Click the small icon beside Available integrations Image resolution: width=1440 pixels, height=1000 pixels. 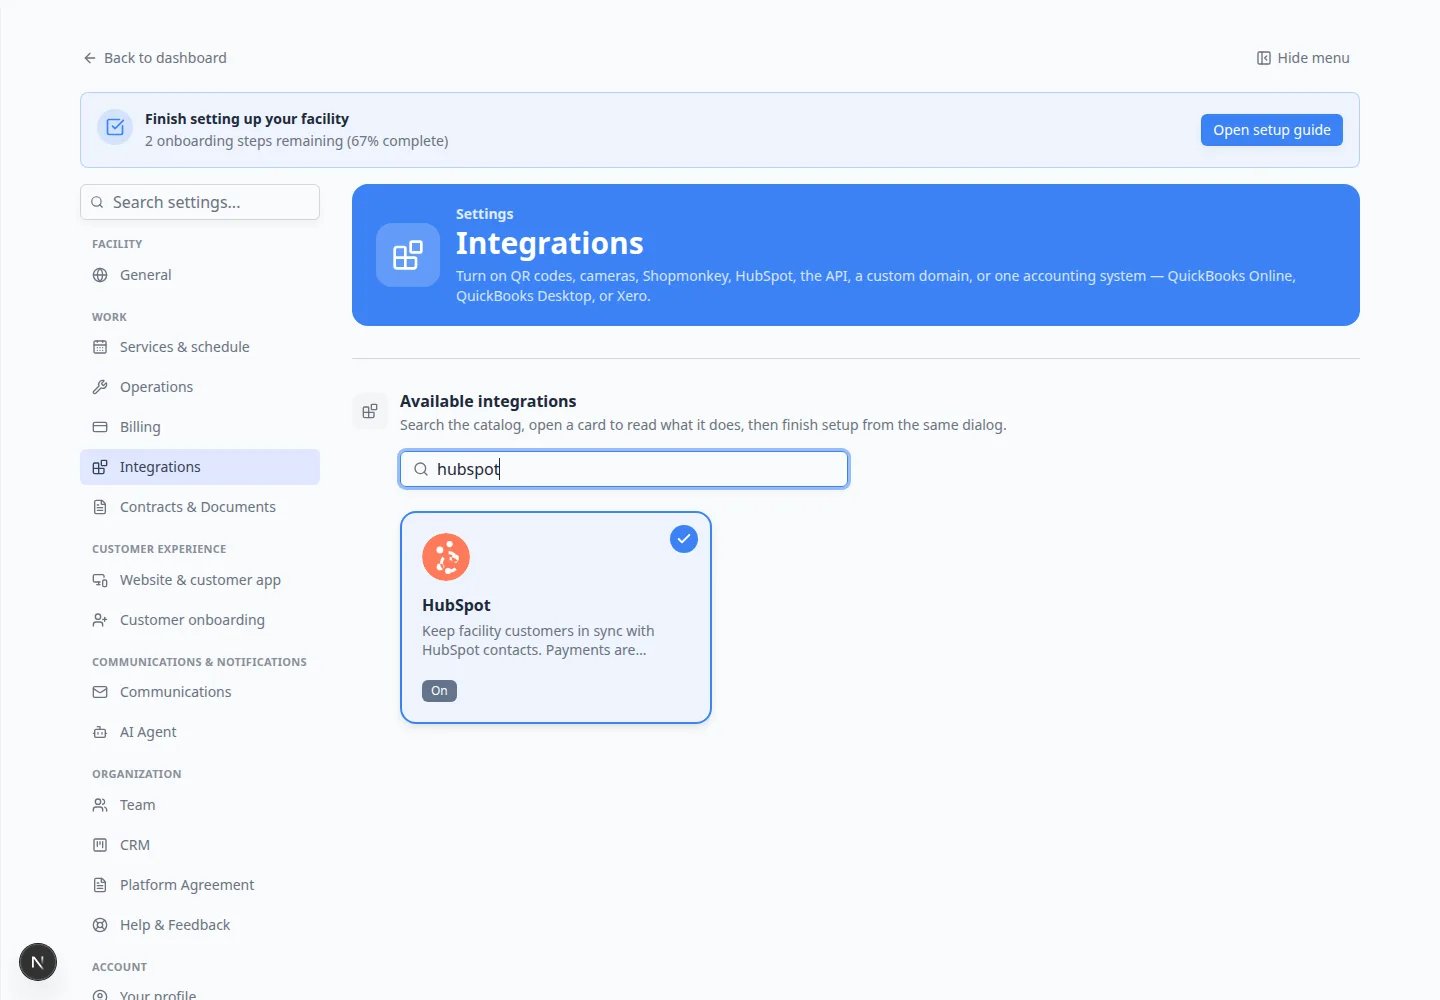370,411
